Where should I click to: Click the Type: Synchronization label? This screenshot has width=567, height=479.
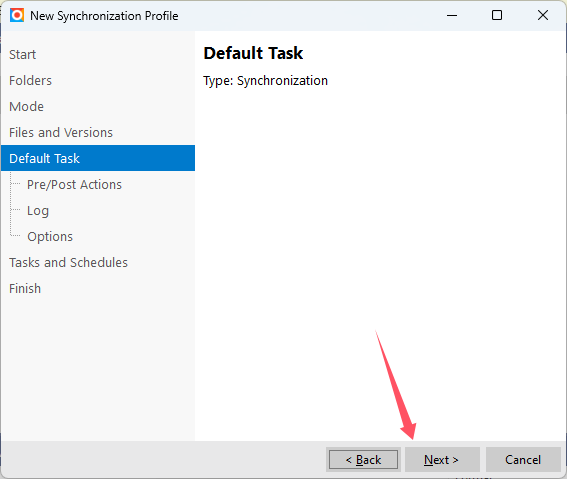click(265, 81)
